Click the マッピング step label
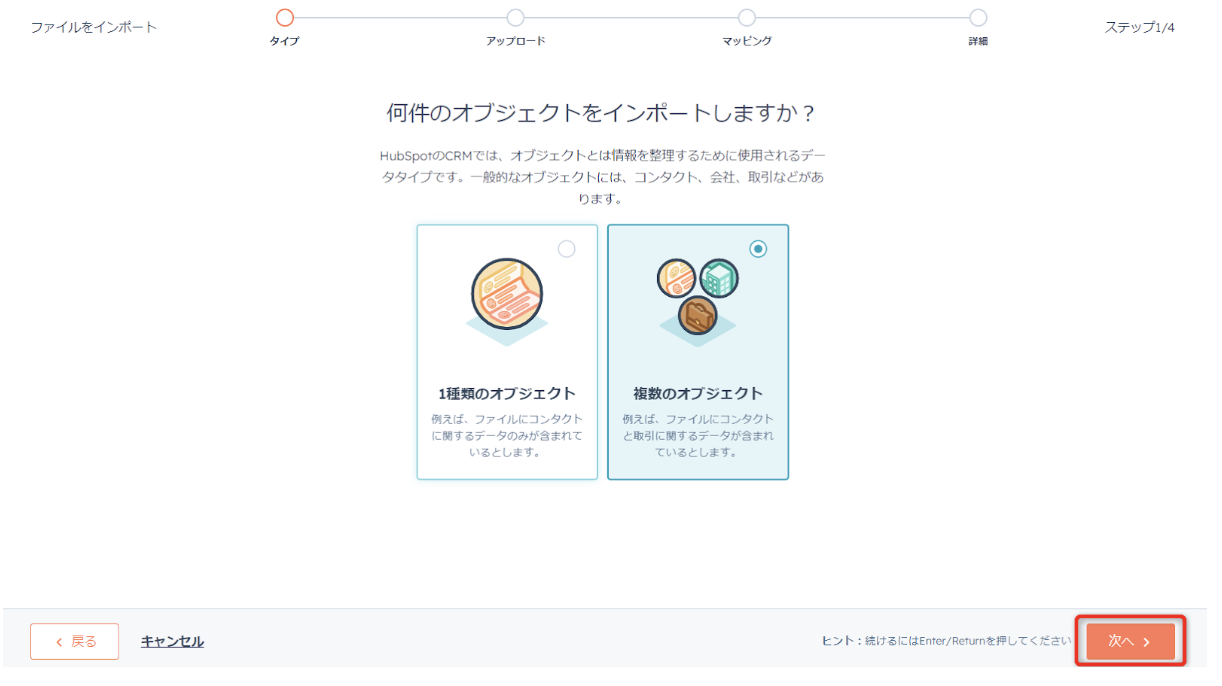 tap(747, 41)
